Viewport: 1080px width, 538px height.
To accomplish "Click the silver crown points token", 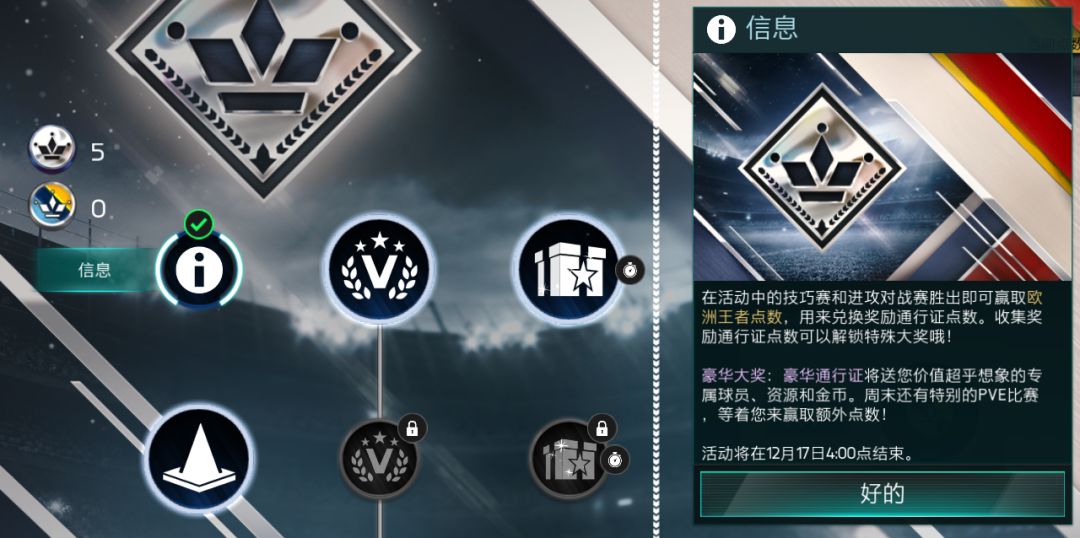I will point(52,149).
